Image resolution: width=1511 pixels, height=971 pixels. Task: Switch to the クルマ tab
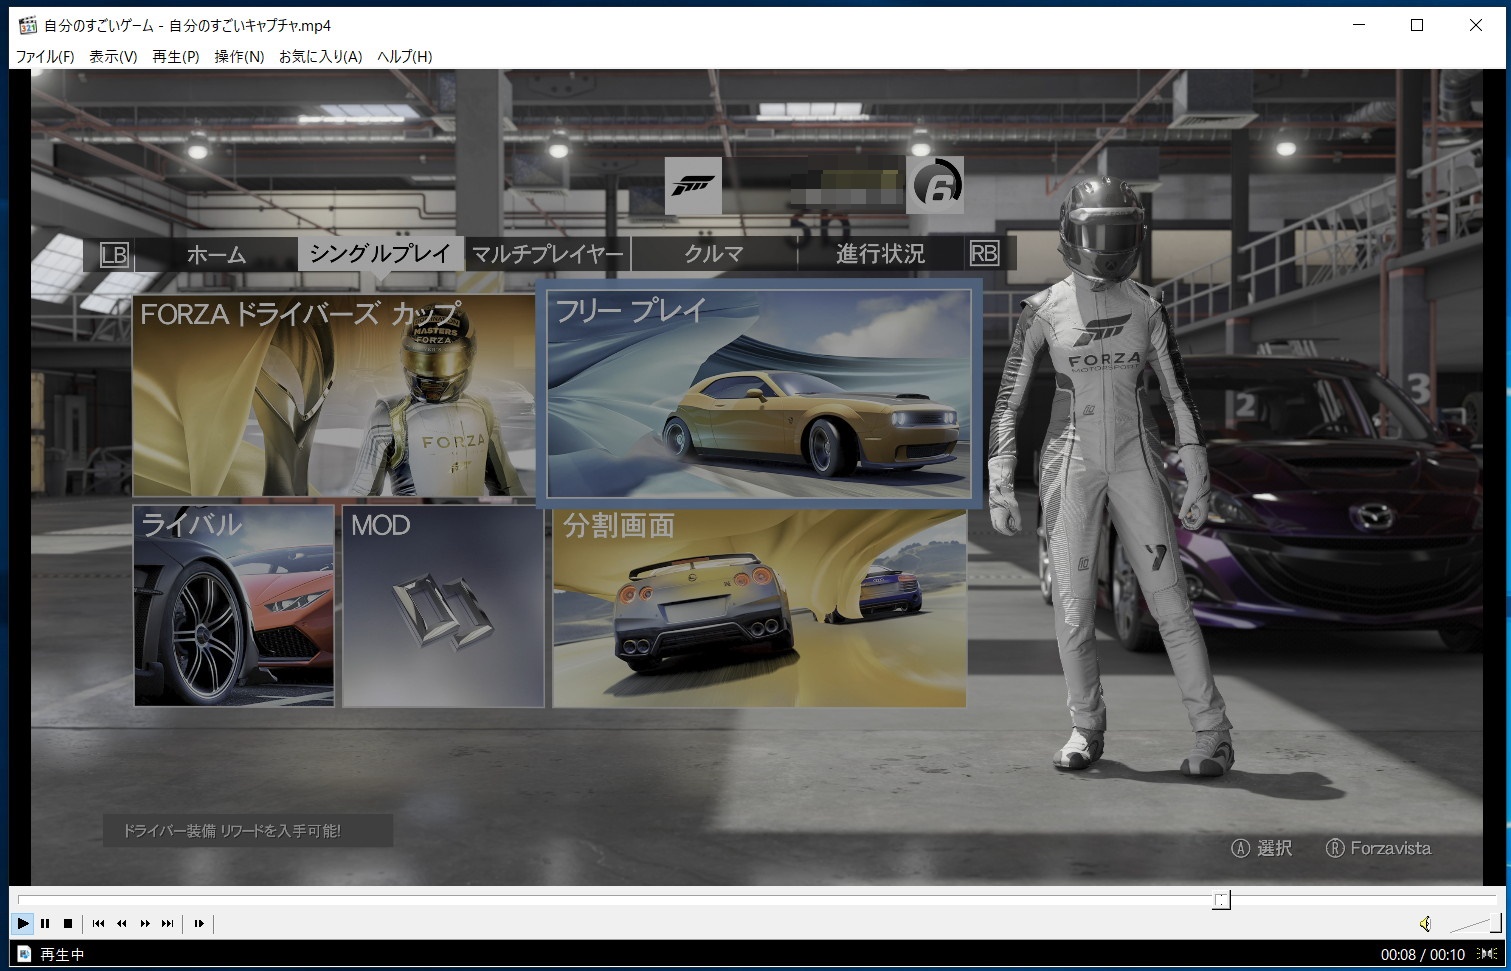point(714,254)
